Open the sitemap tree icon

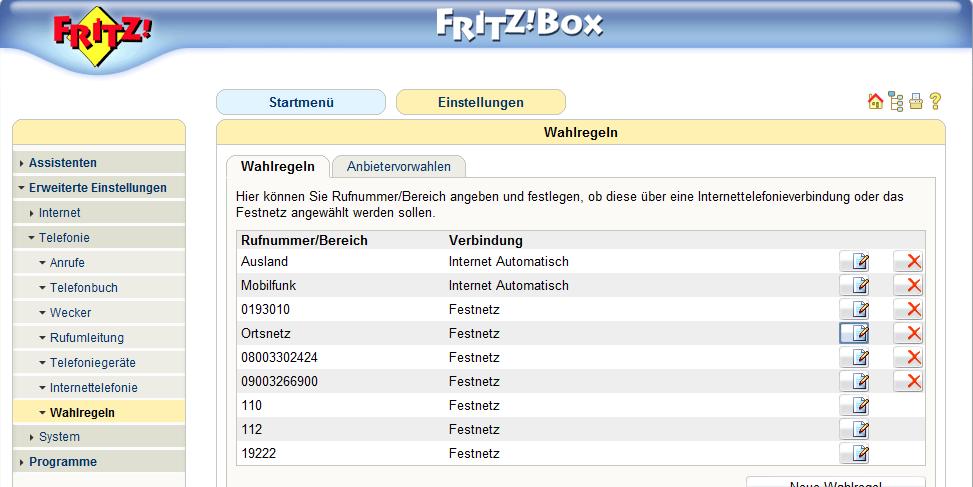point(896,101)
